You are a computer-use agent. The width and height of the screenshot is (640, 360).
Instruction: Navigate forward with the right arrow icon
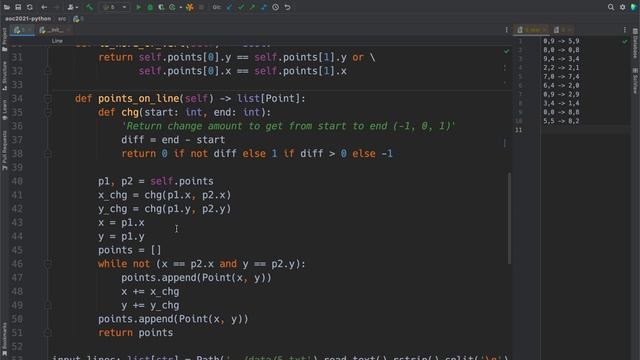pyautogui.click(x=56, y=7)
